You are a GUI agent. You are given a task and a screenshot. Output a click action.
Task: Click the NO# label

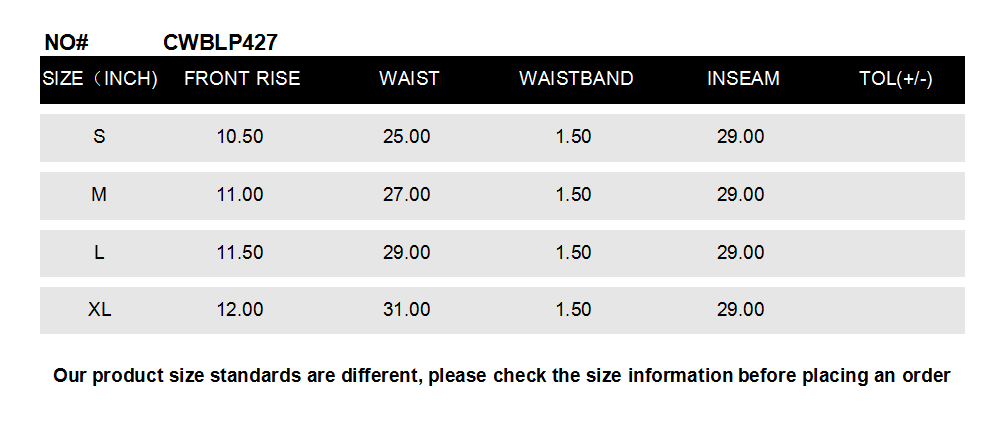tap(67, 43)
